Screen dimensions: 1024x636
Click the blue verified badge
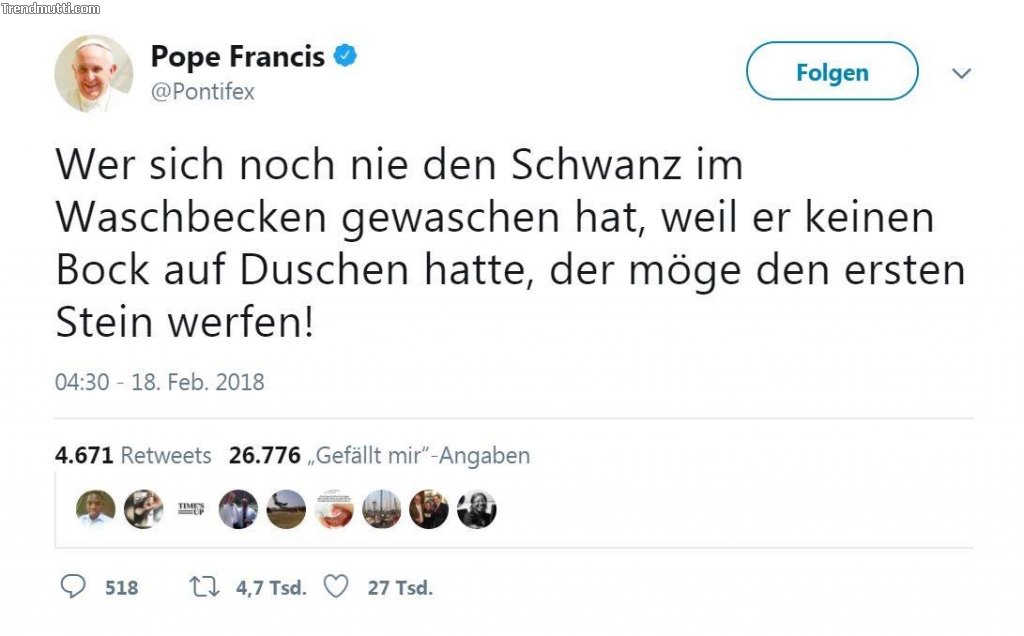345,57
